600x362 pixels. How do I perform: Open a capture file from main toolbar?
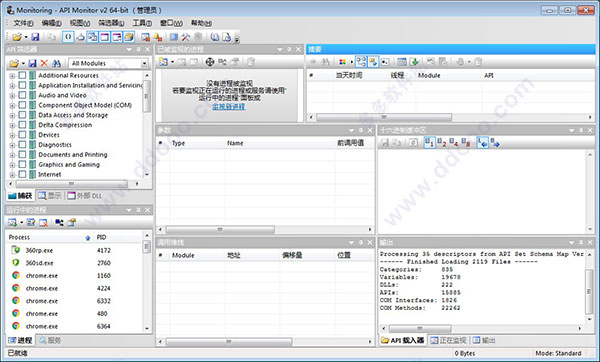16,37
